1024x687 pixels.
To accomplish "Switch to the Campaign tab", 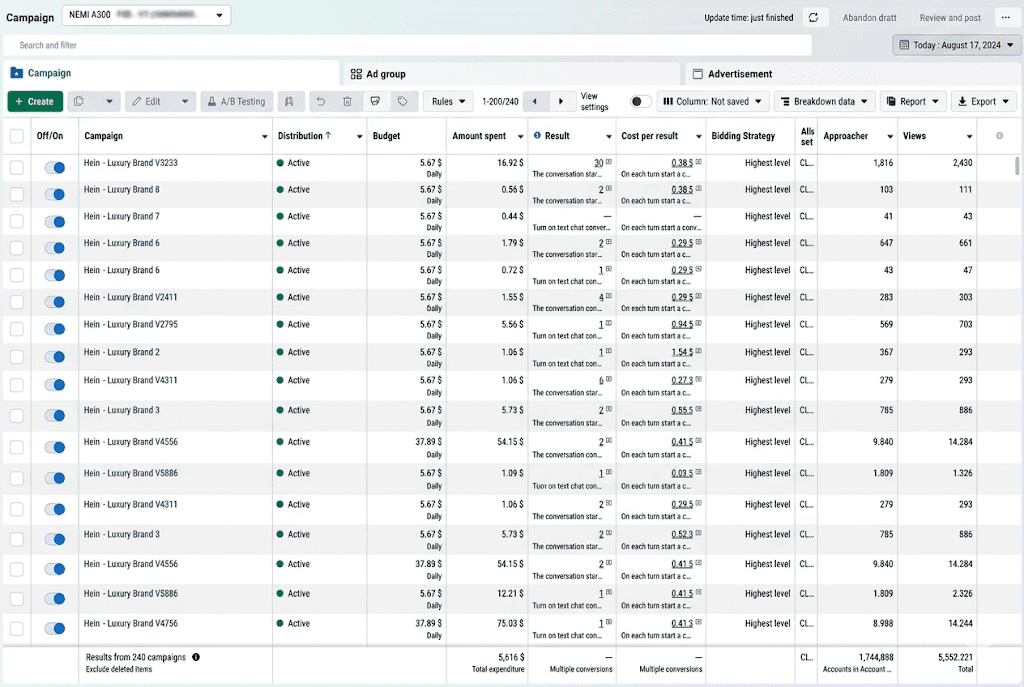I will click(171, 73).
